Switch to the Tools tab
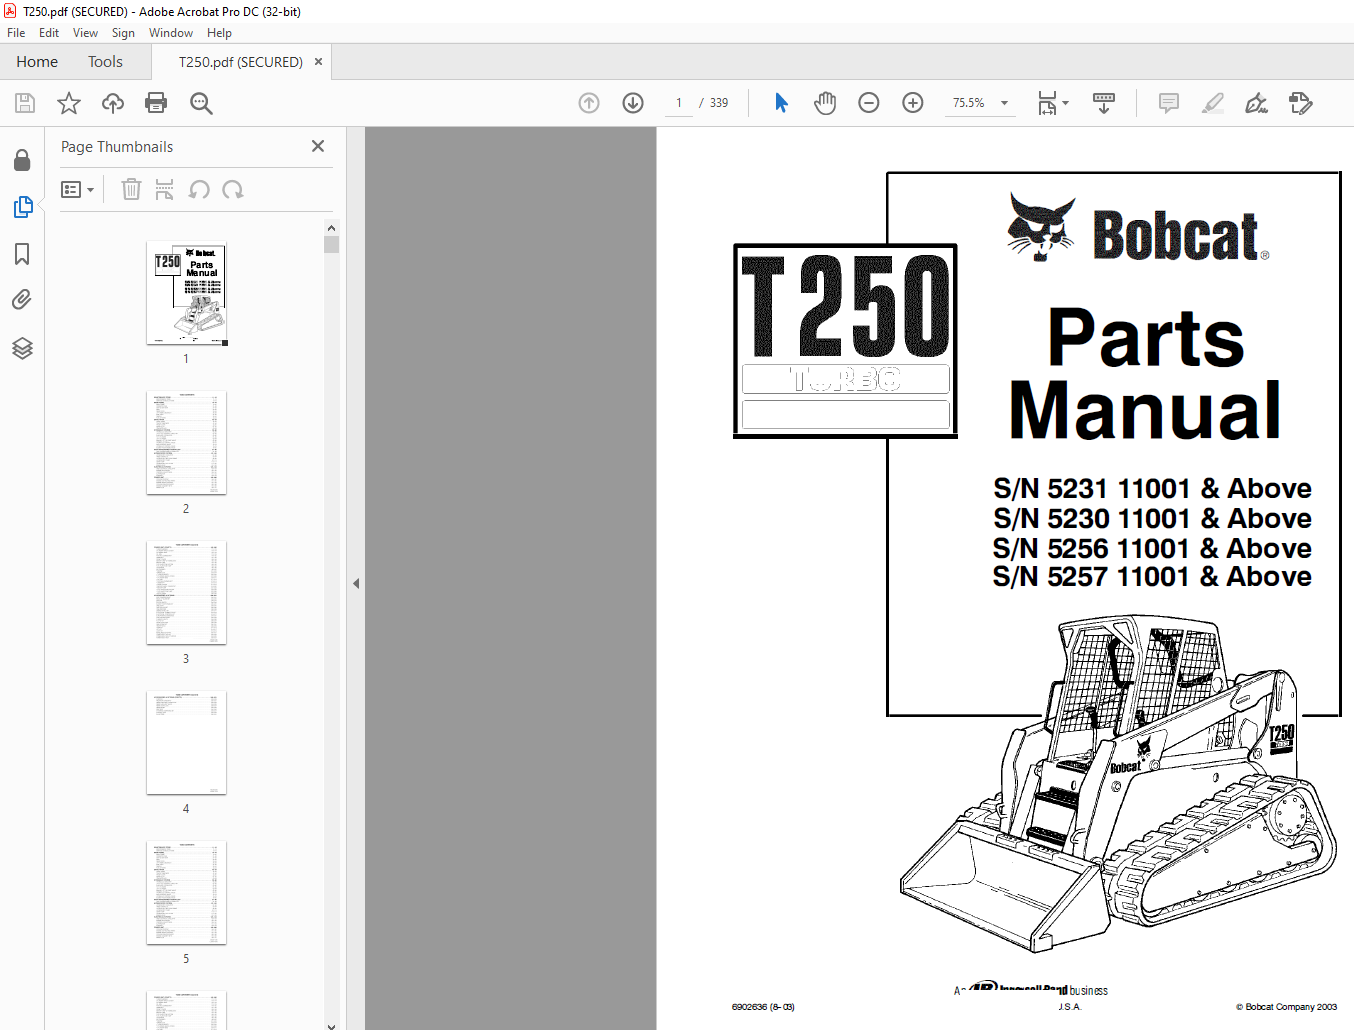 pyautogui.click(x=105, y=62)
